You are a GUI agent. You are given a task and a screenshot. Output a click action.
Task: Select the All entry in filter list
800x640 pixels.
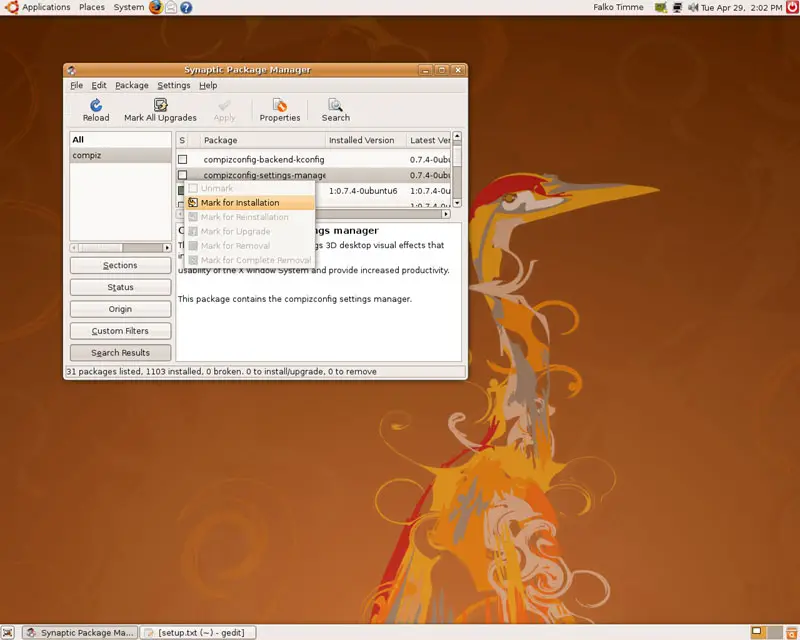coord(120,140)
